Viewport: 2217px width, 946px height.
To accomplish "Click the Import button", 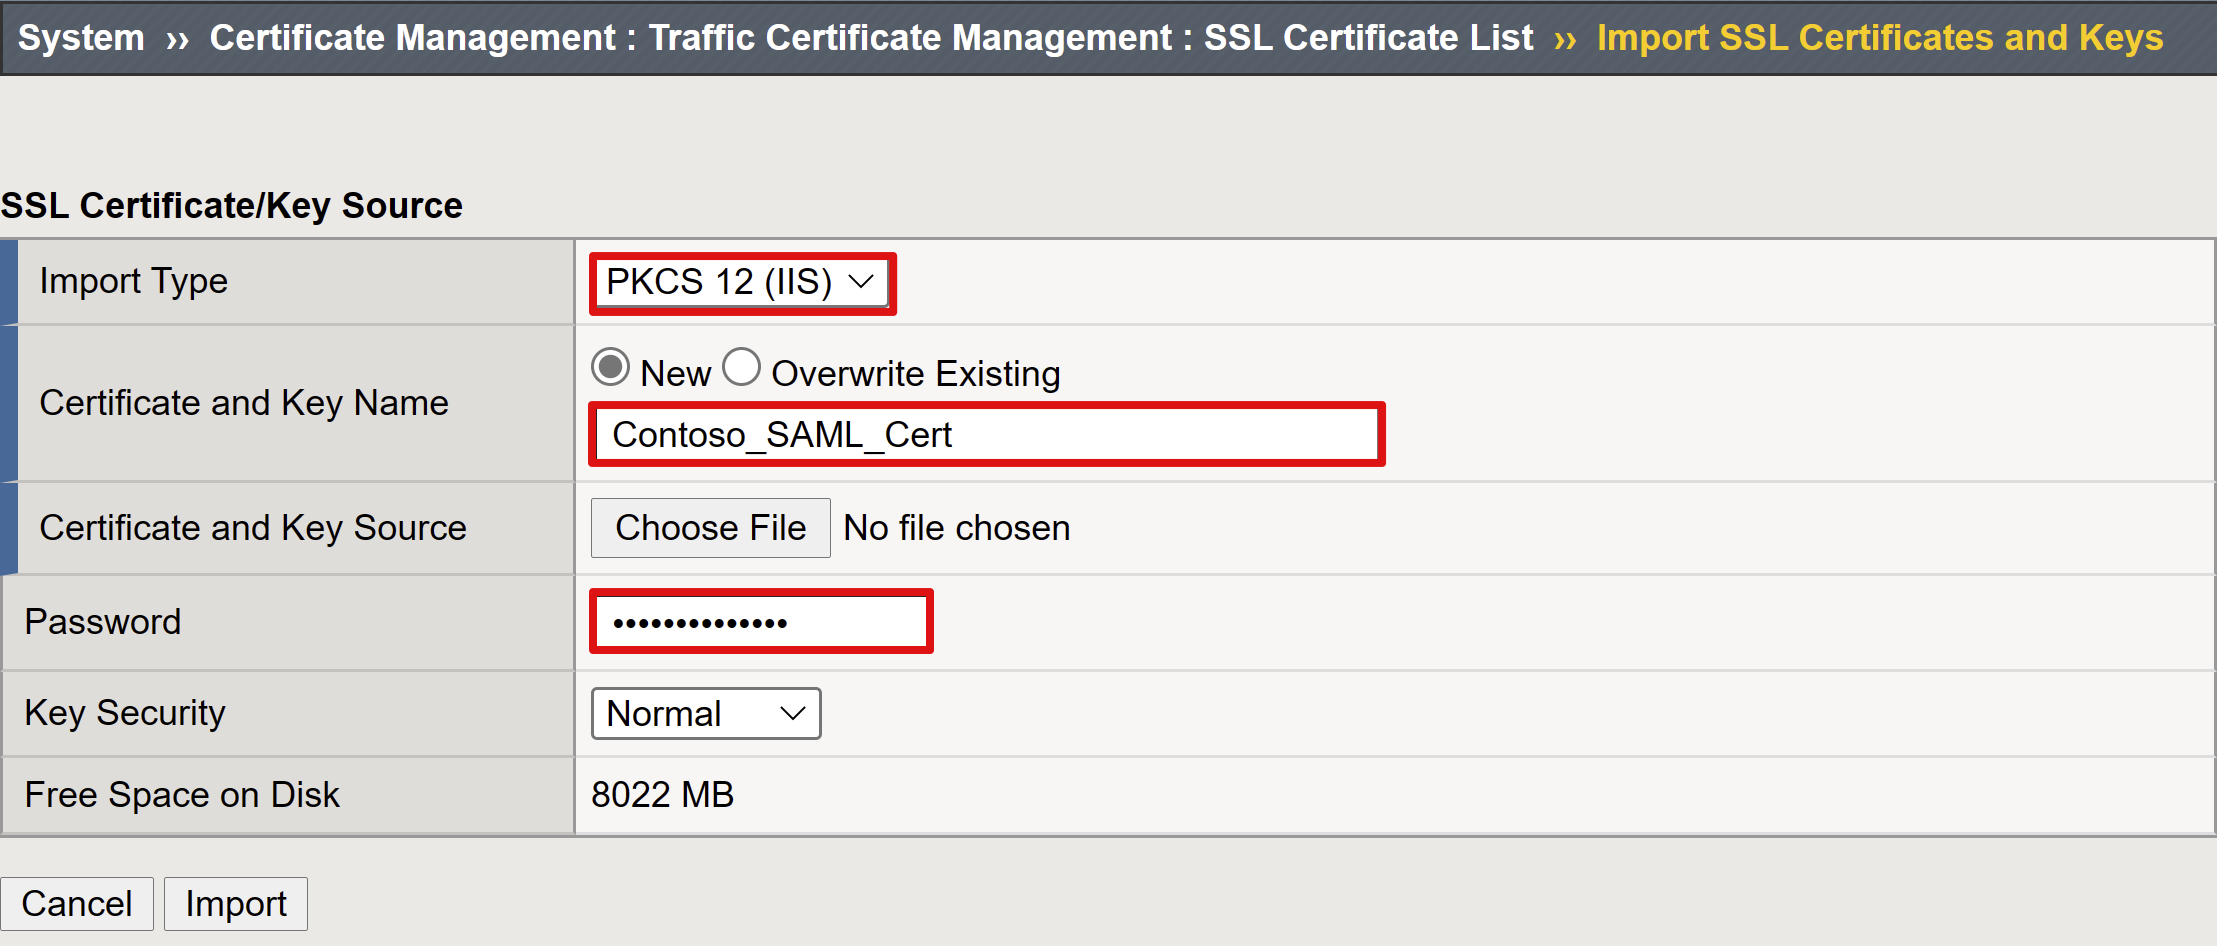I will 235,903.
